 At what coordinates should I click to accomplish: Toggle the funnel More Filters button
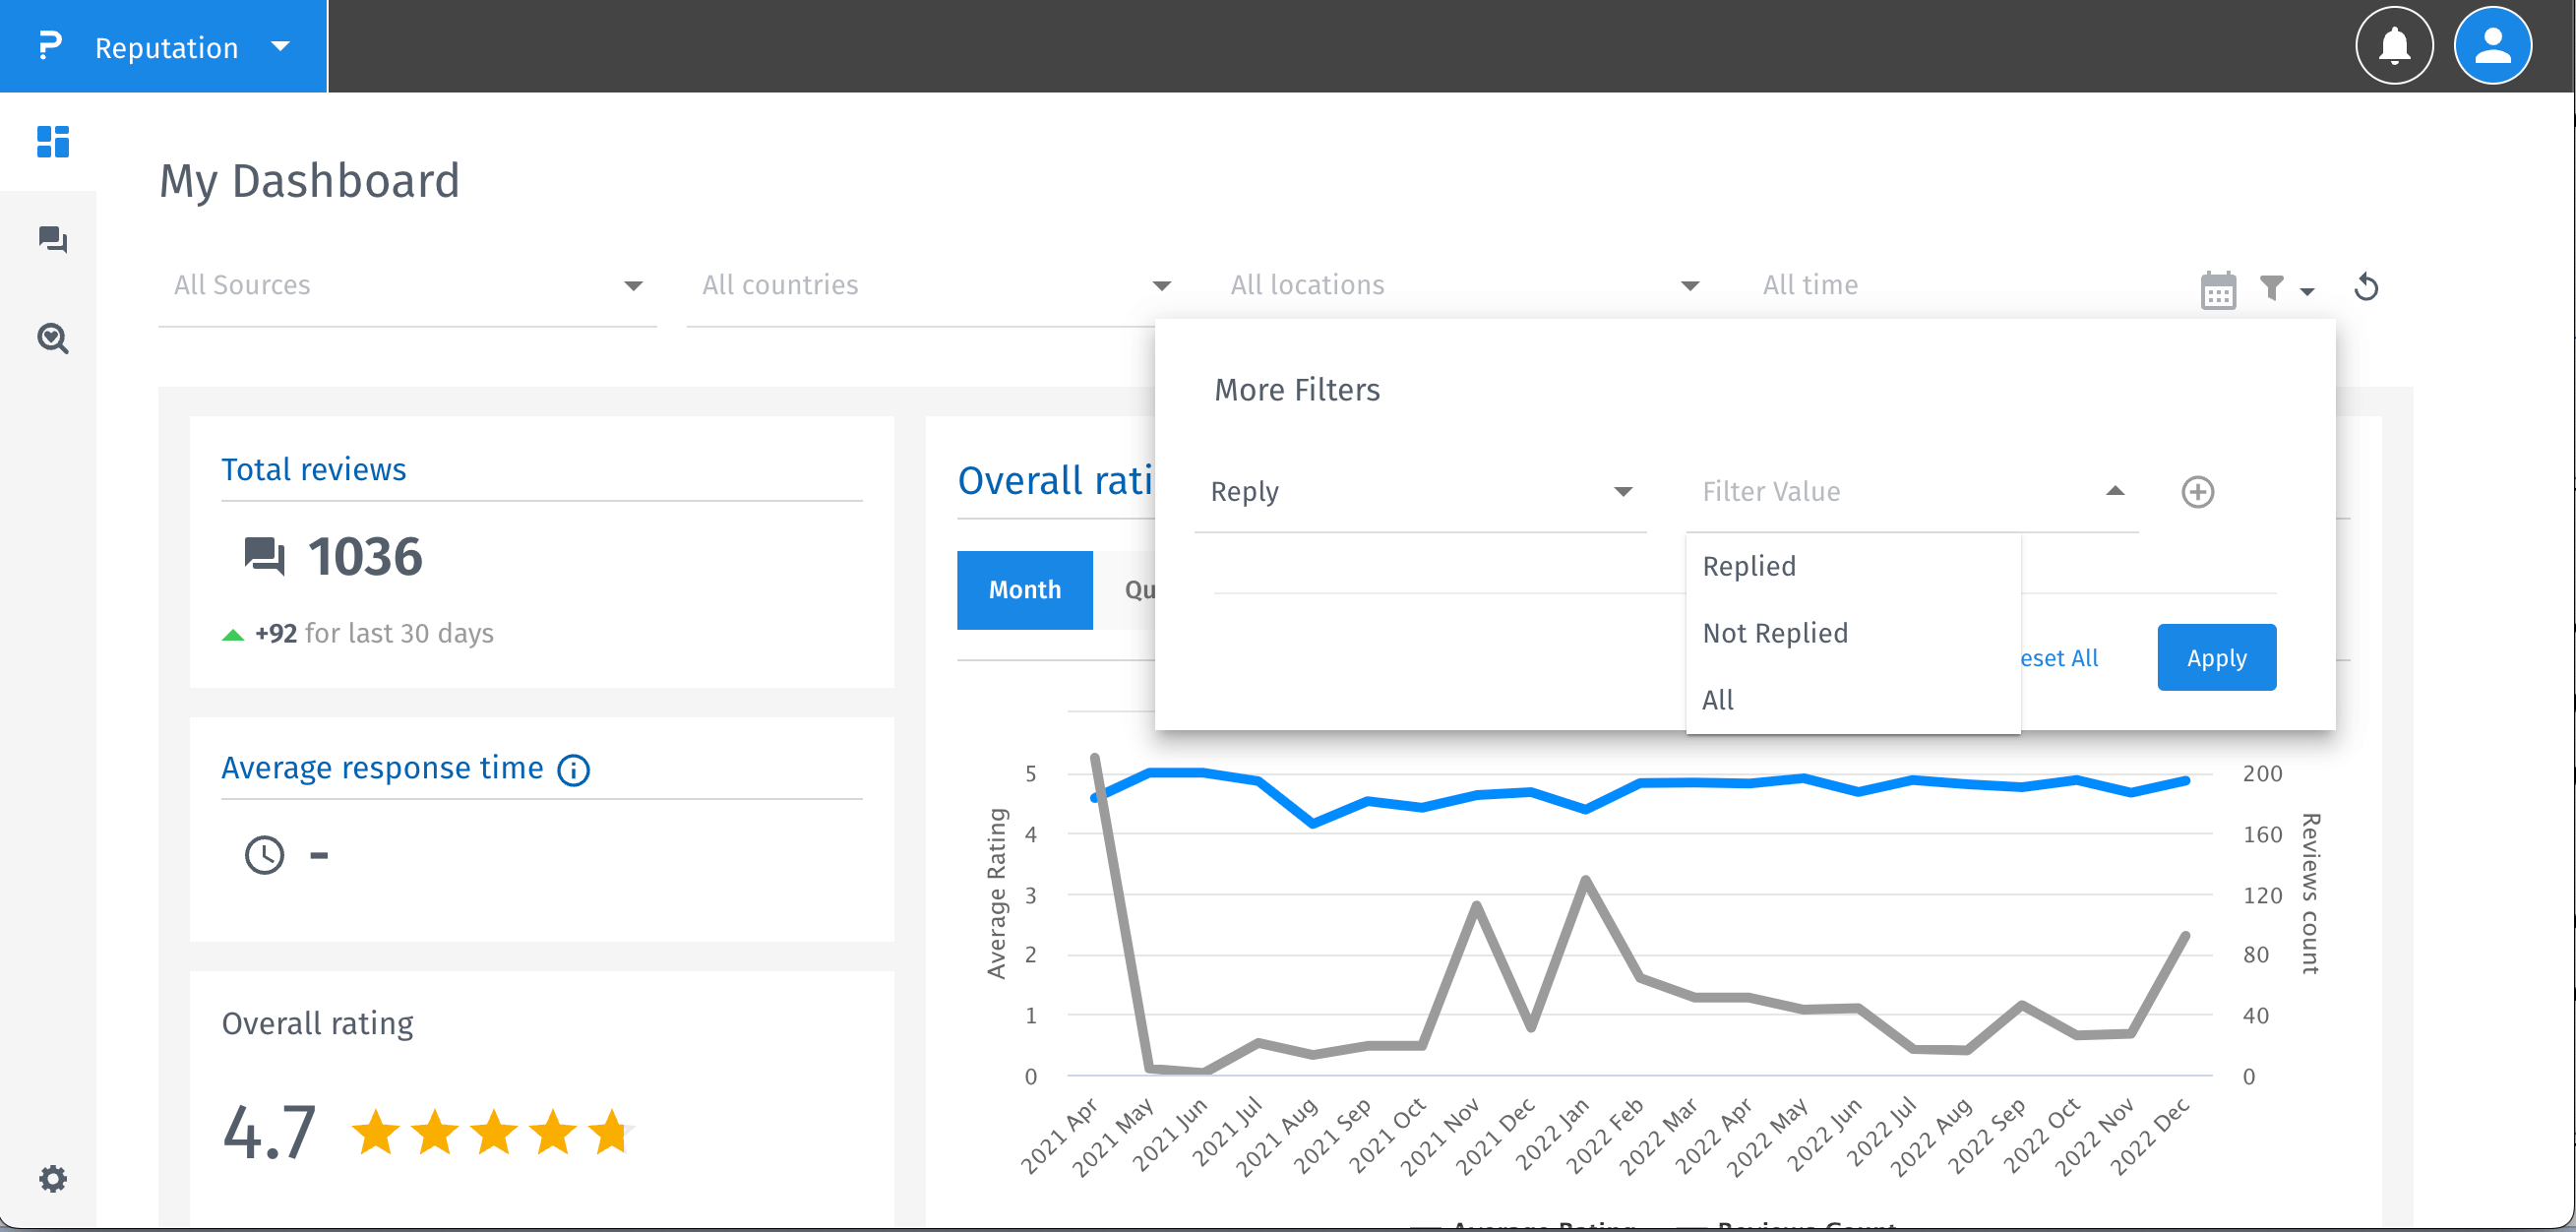pos(2284,289)
